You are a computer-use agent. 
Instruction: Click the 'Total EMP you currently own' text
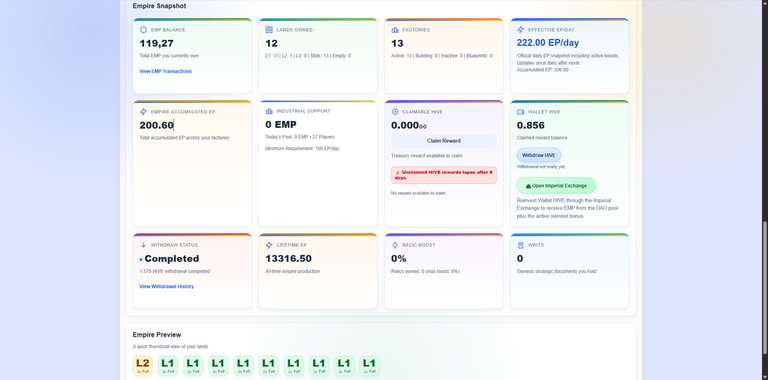pos(169,56)
